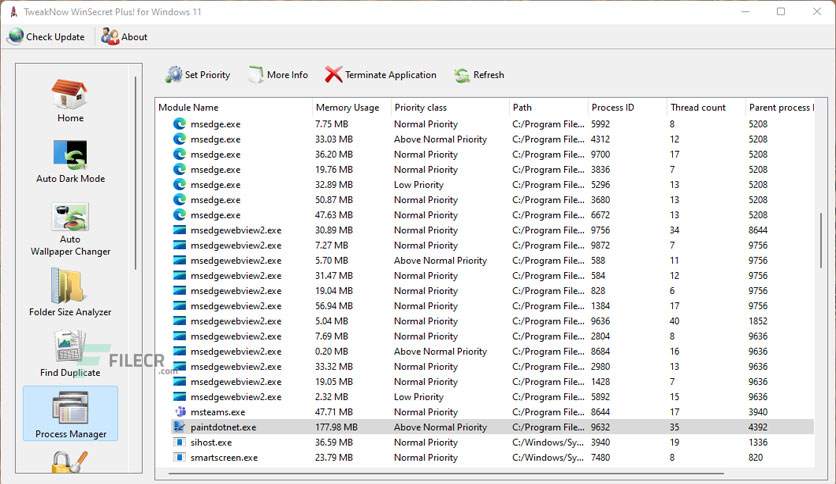Viewport: 836px width, 484px height.
Task: Click the red X Terminate Application icon
Action: pos(334,75)
